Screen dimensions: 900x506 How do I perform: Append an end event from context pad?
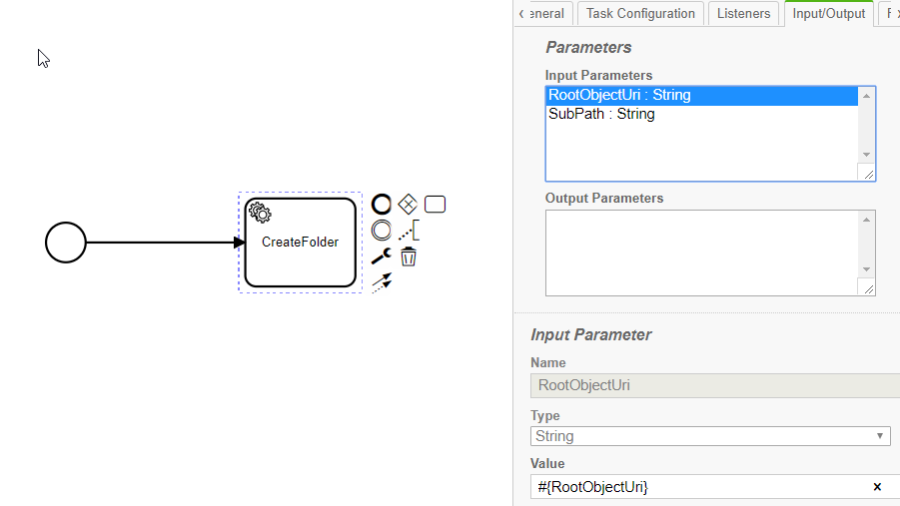pyautogui.click(x=381, y=204)
